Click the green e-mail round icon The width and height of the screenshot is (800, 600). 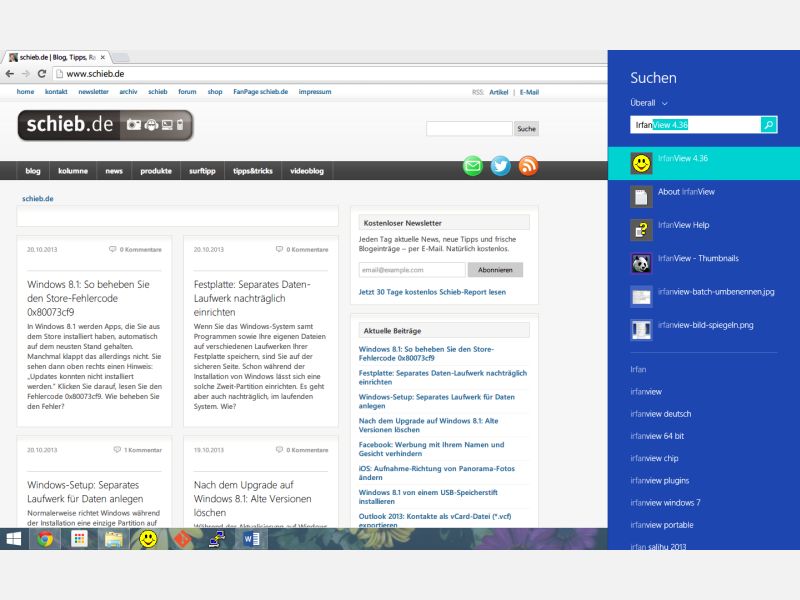click(472, 166)
